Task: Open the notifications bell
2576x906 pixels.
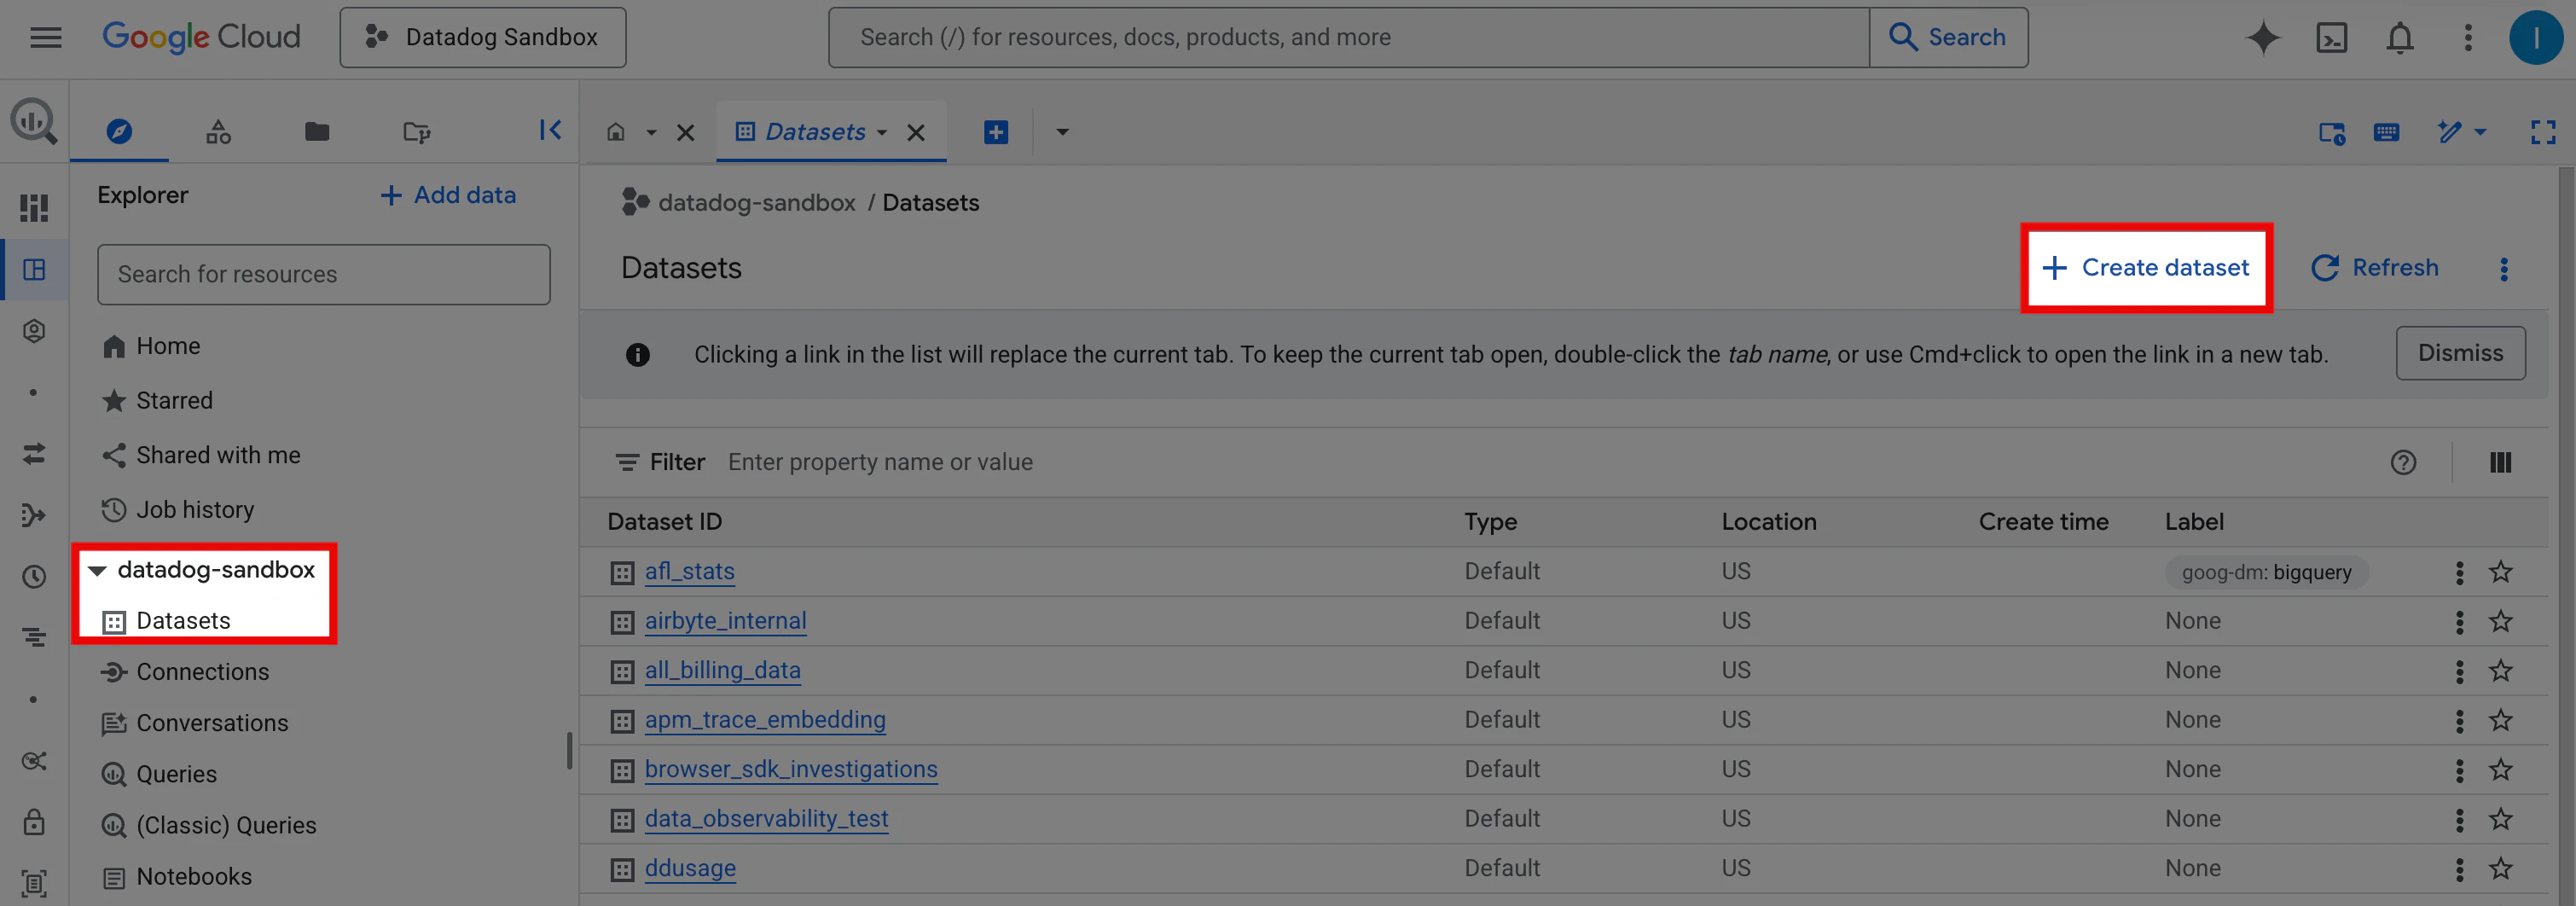Action: click(x=2400, y=38)
